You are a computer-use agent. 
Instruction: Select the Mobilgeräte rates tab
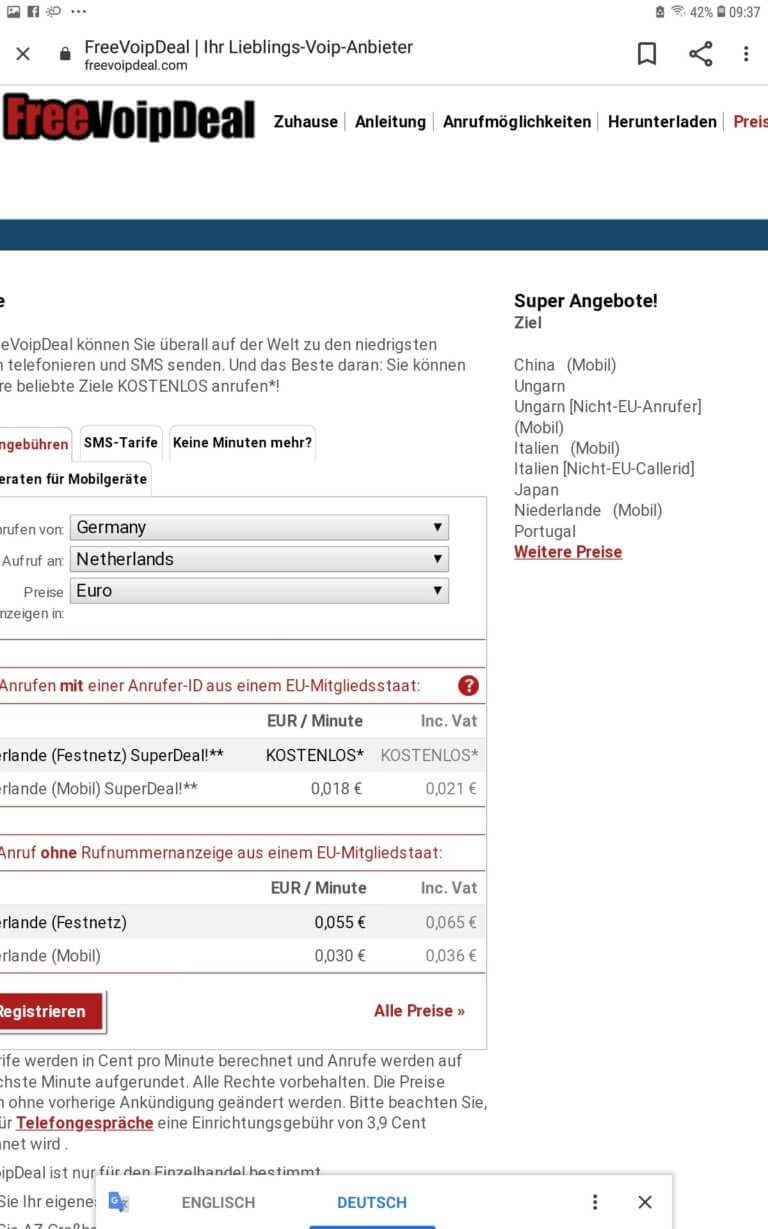74,478
